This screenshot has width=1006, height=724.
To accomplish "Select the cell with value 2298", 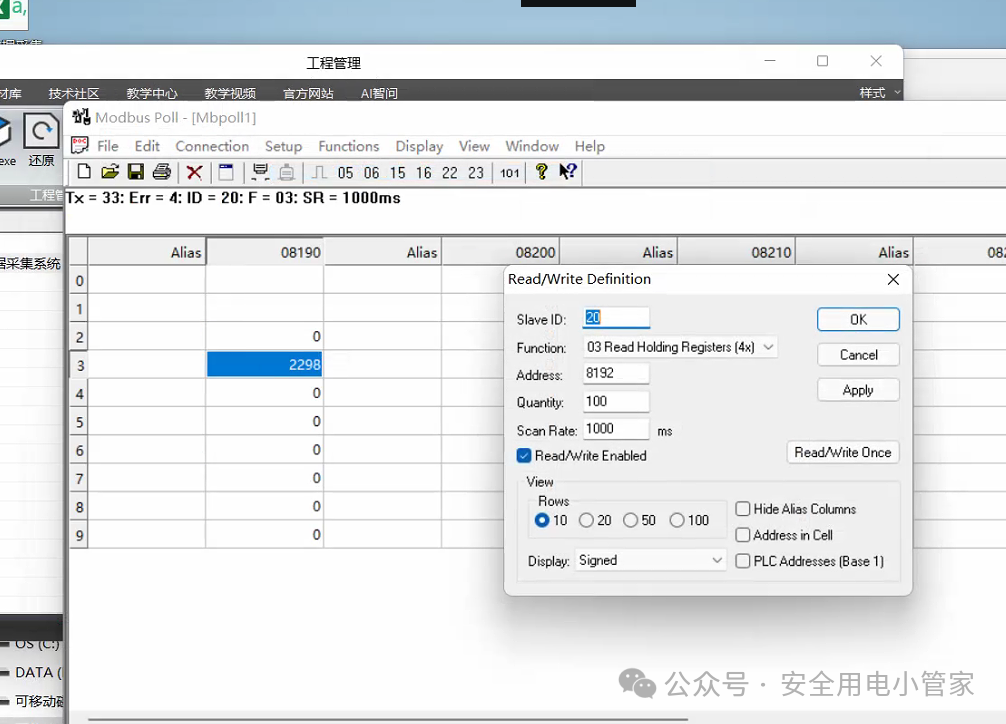I will pyautogui.click(x=264, y=365).
